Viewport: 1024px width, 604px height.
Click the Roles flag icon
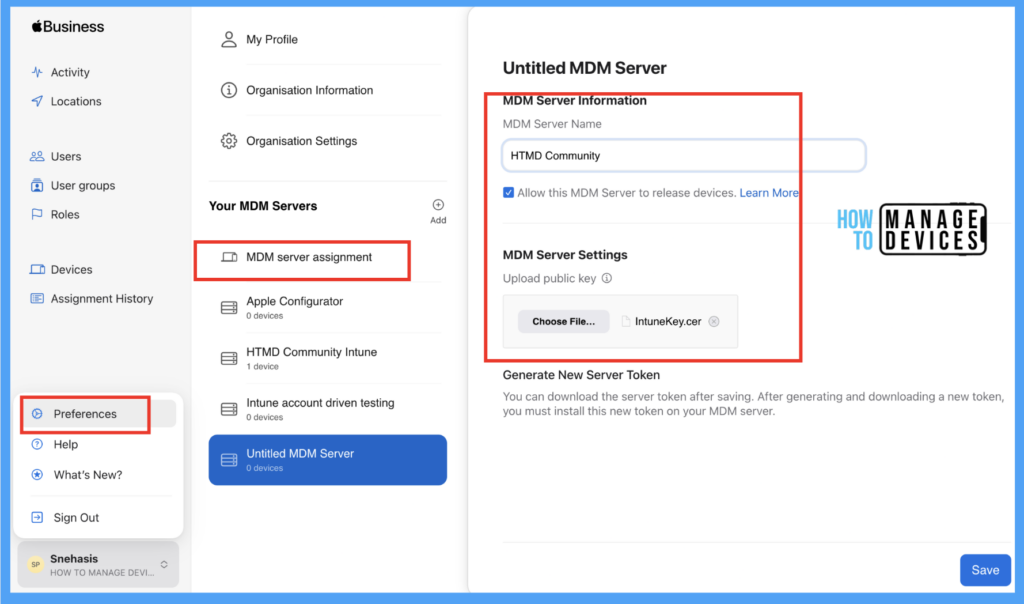(x=37, y=214)
